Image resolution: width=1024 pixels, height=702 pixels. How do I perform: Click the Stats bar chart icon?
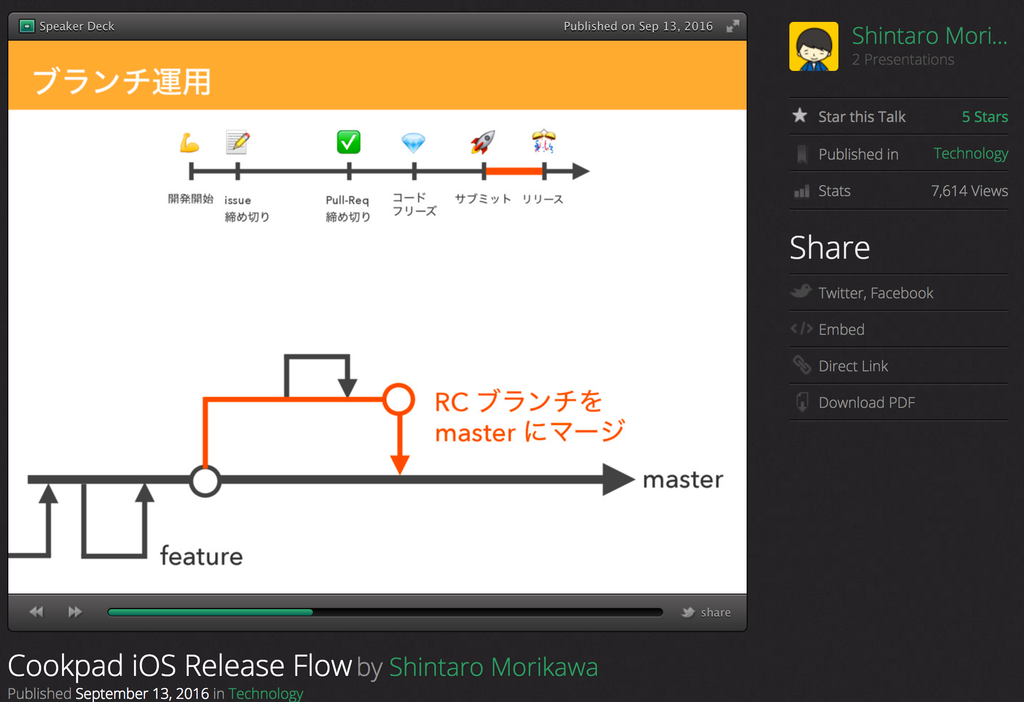tap(801, 191)
